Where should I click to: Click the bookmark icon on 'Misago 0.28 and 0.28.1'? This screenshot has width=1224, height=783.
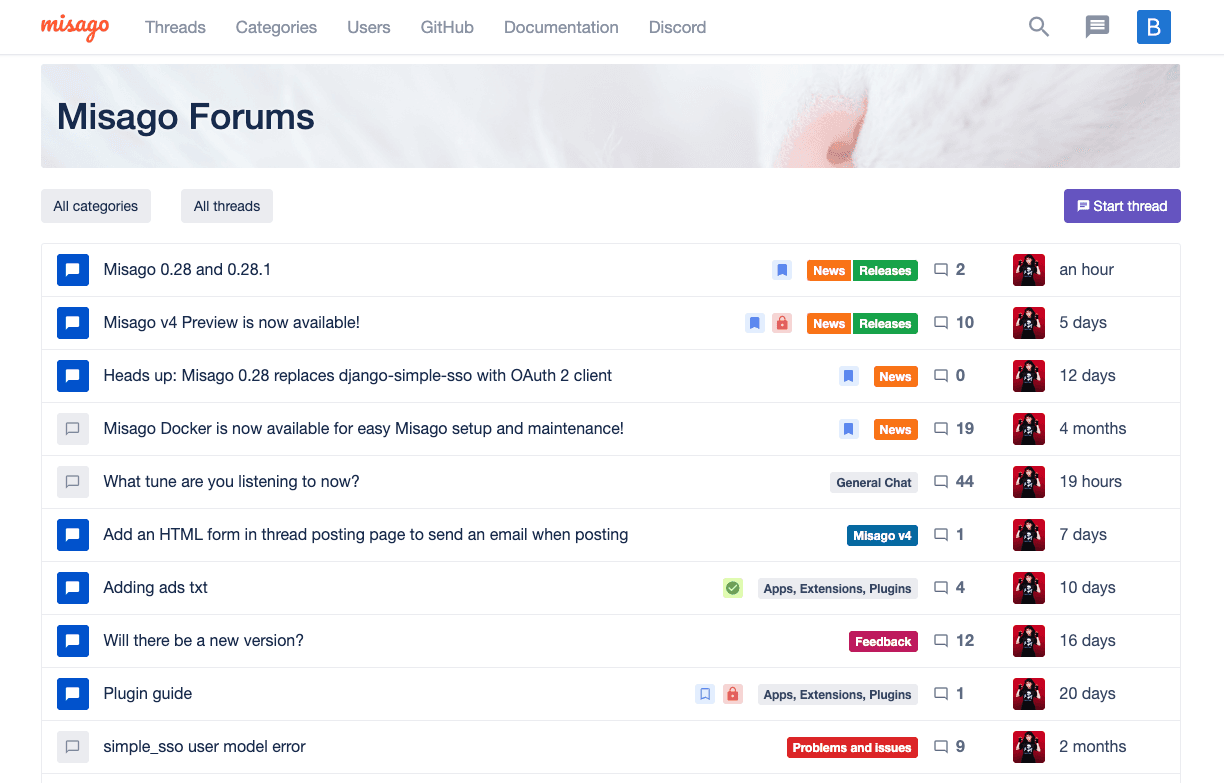coord(782,270)
